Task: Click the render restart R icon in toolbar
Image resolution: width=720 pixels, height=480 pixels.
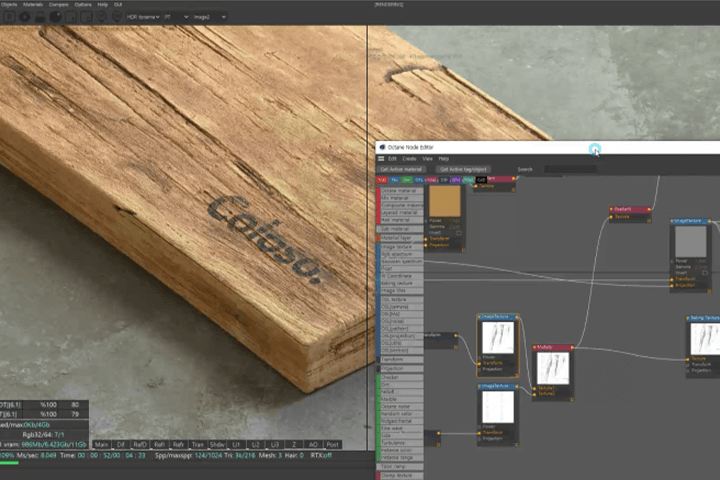Action: (9, 17)
